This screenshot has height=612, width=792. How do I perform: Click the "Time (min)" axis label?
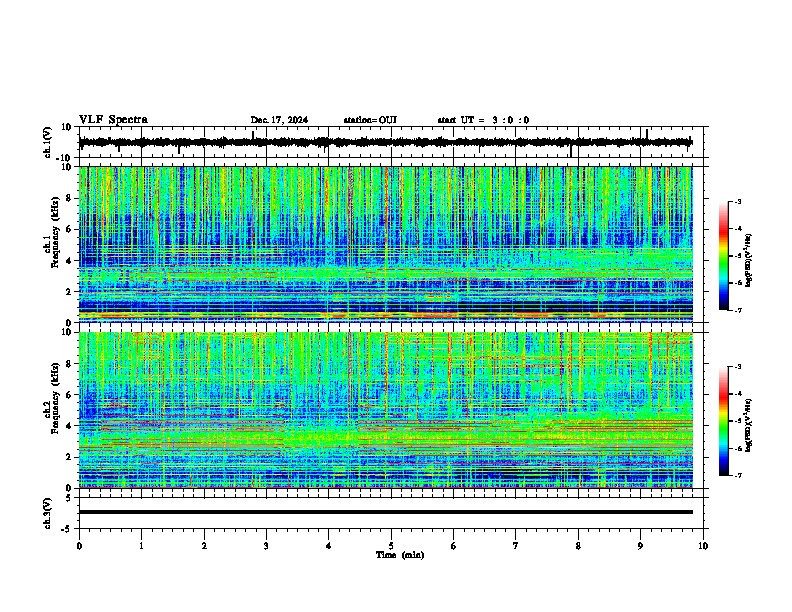(400, 555)
